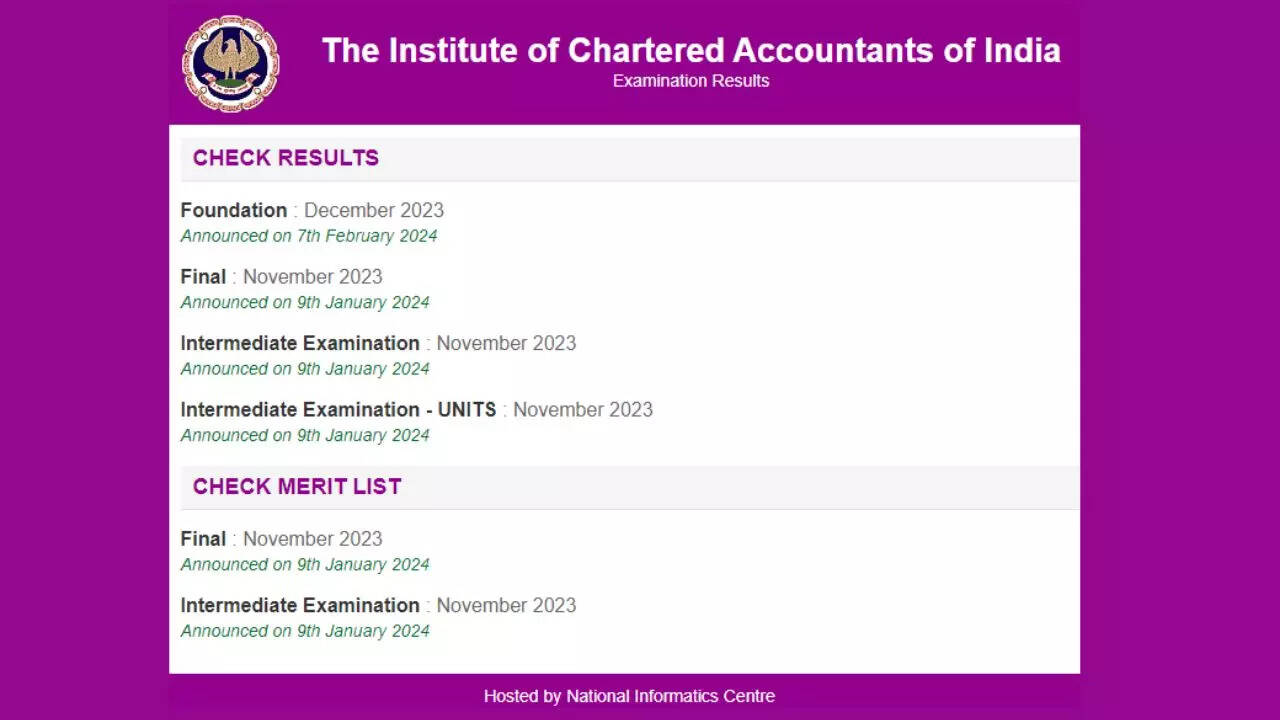The height and width of the screenshot is (720, 1280).
Task: Click the announcement date under Final results
Action: (305, 302)
